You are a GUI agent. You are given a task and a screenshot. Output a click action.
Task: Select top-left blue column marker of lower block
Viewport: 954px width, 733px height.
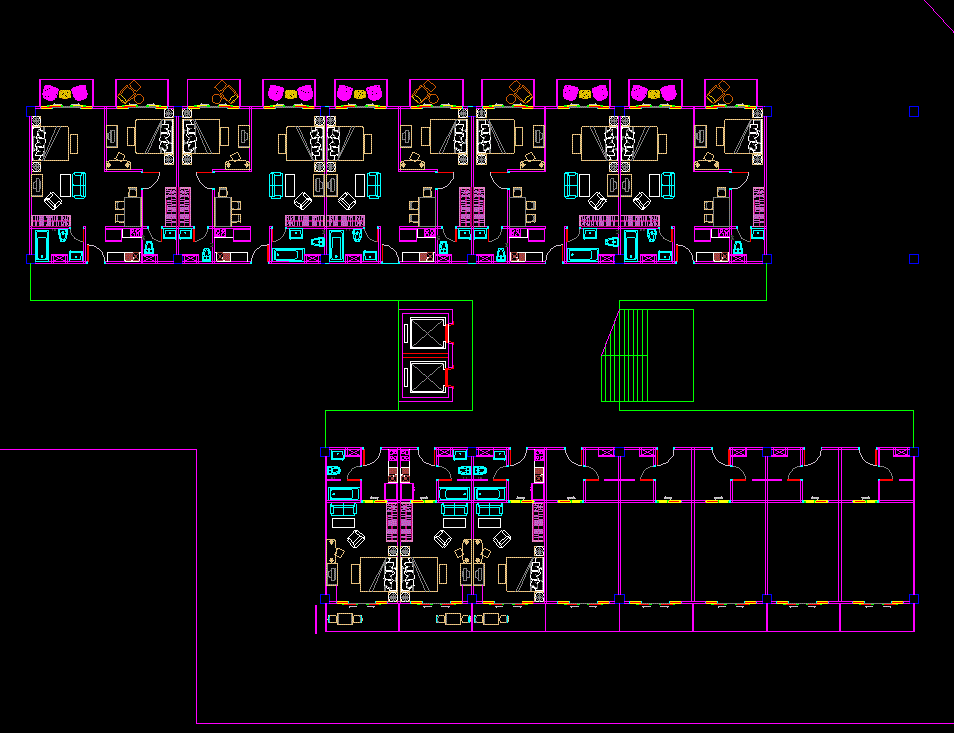[x=324, y=453]
